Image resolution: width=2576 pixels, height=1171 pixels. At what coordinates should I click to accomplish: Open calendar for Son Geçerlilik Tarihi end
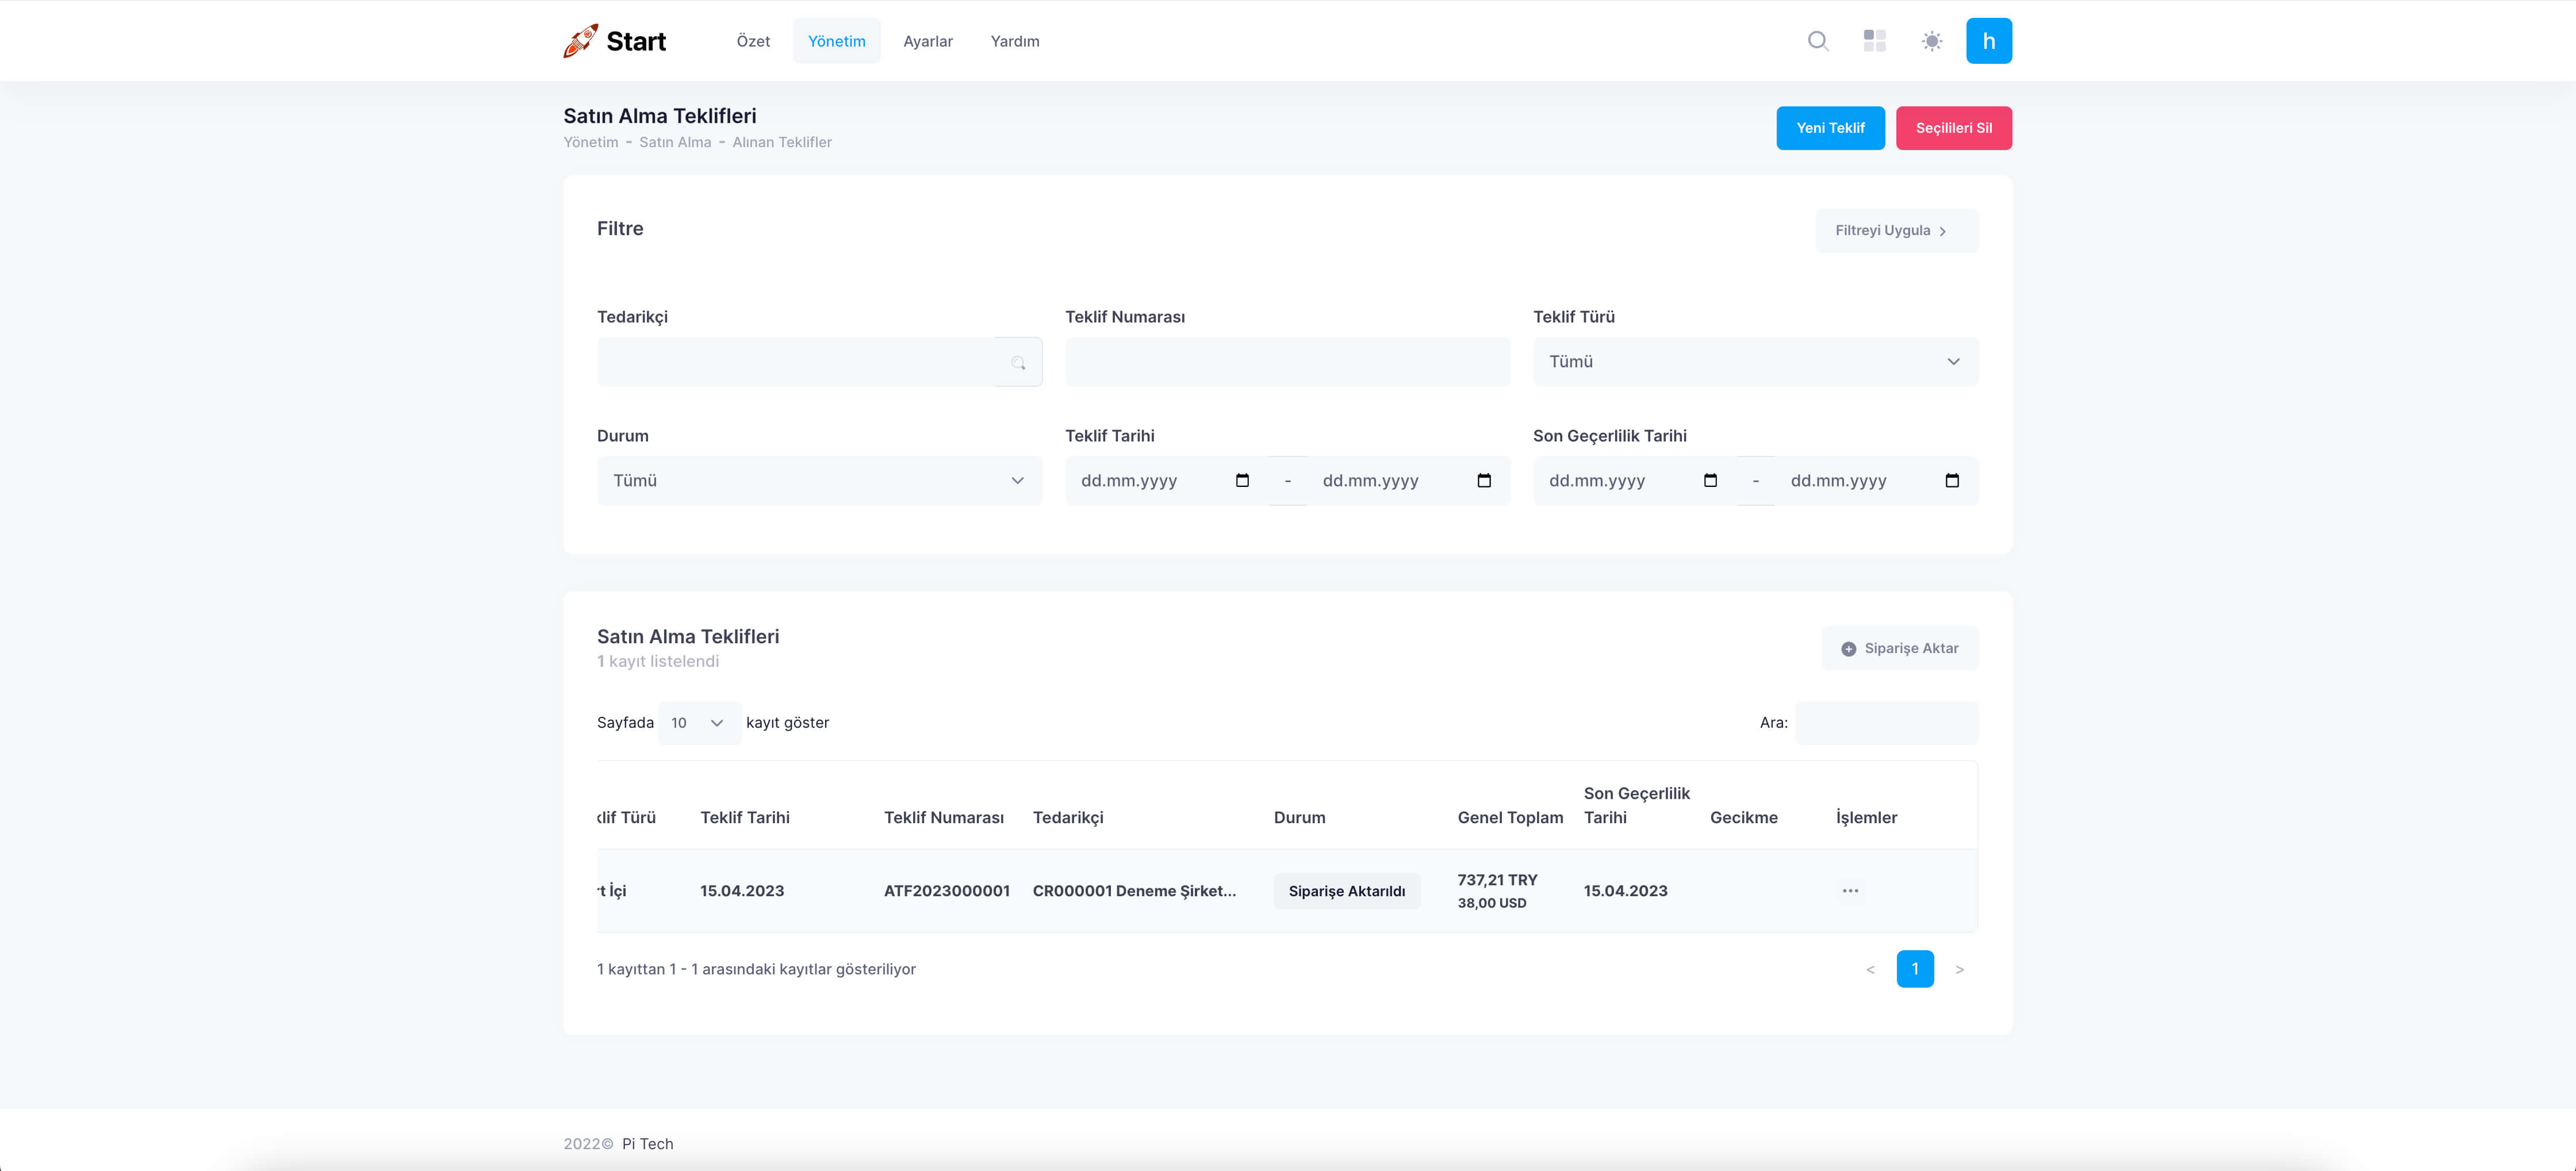(1951, 481)
